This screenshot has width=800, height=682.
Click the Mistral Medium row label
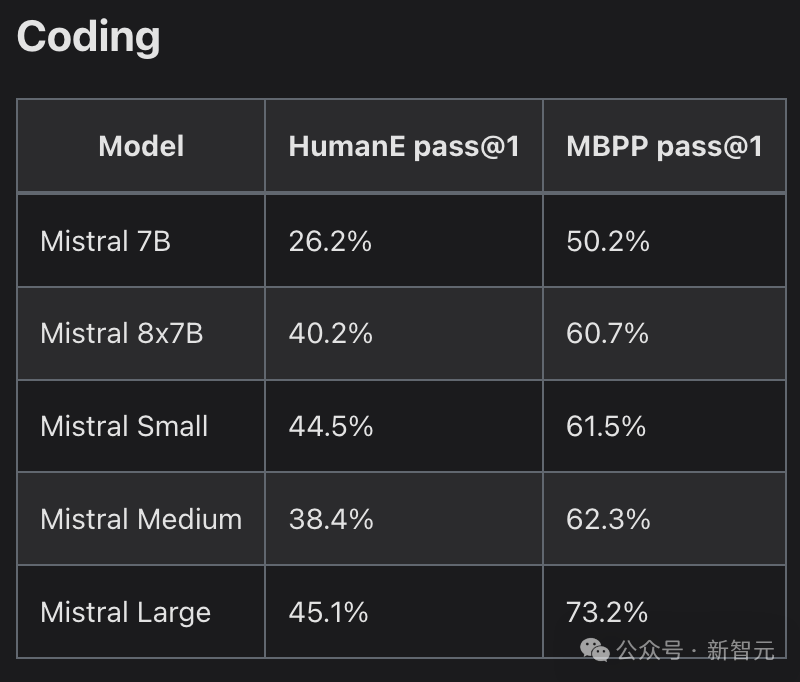tap(141, 519)
